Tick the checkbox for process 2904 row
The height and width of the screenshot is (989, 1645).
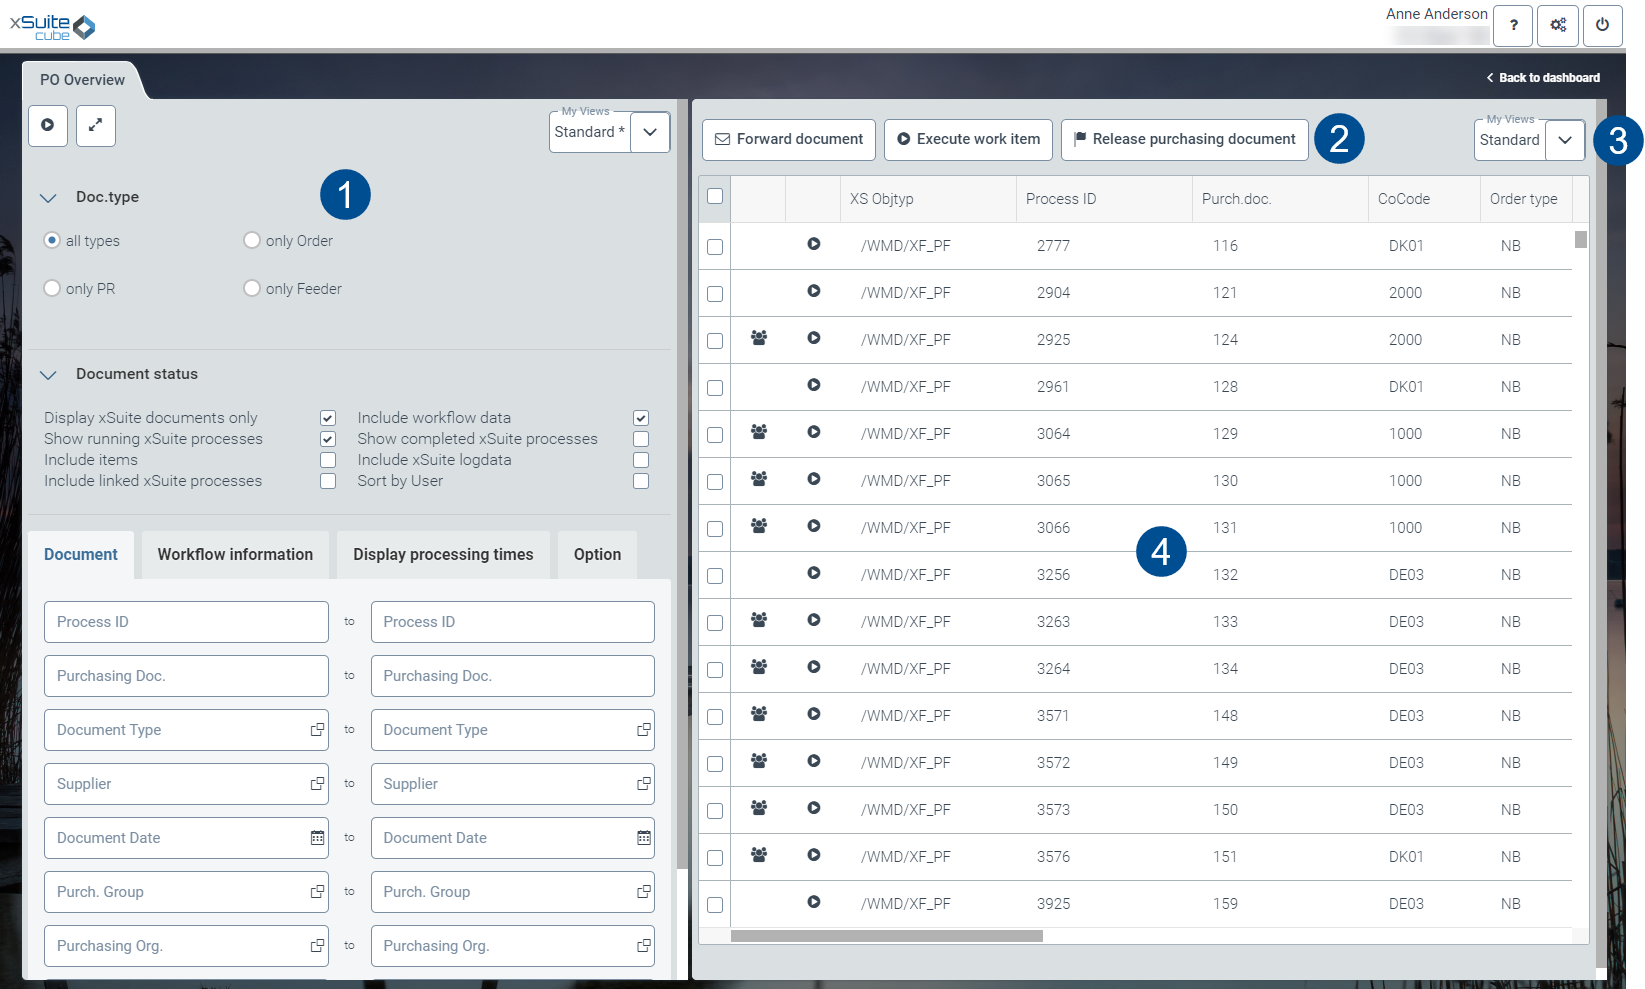[x=715, y=294]
